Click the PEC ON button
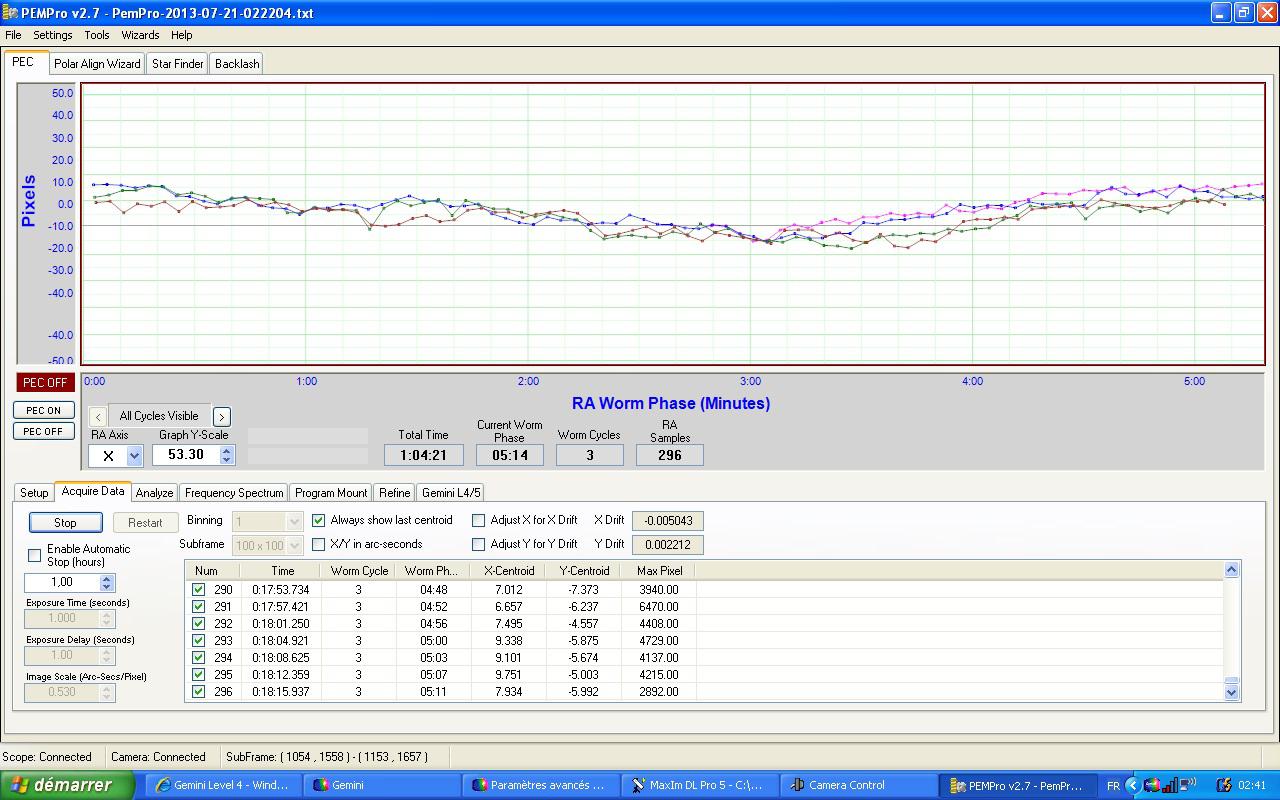This screenshot has width=1280, height=800. [x=43, y=410]
